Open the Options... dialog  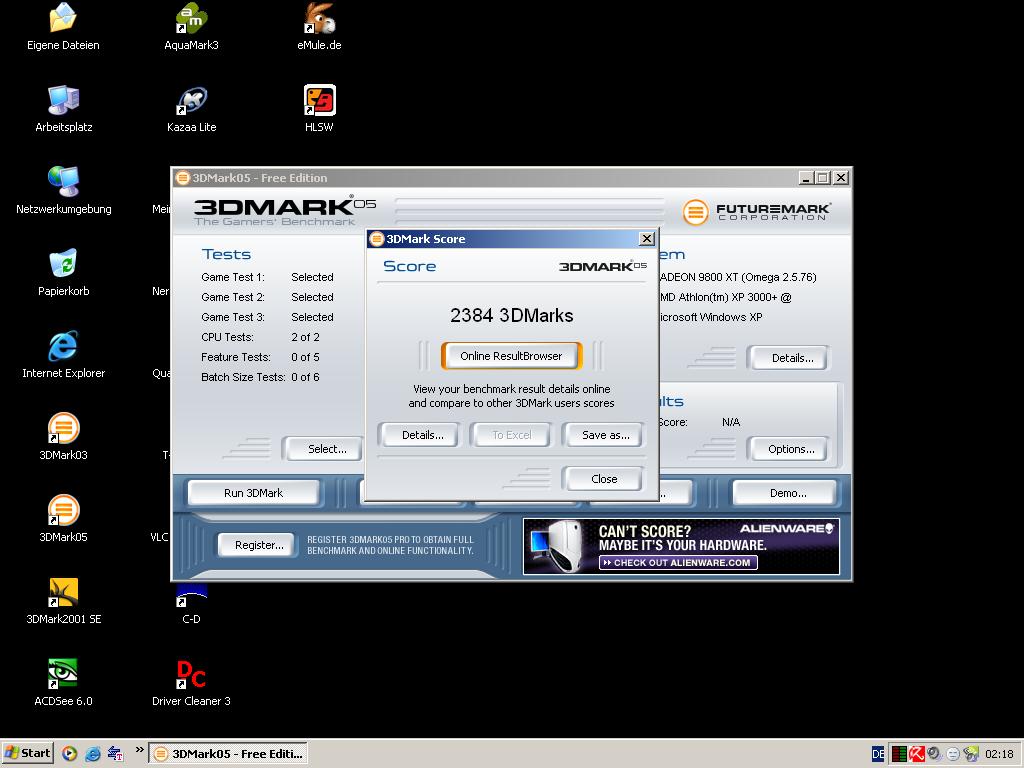(791, 449)
